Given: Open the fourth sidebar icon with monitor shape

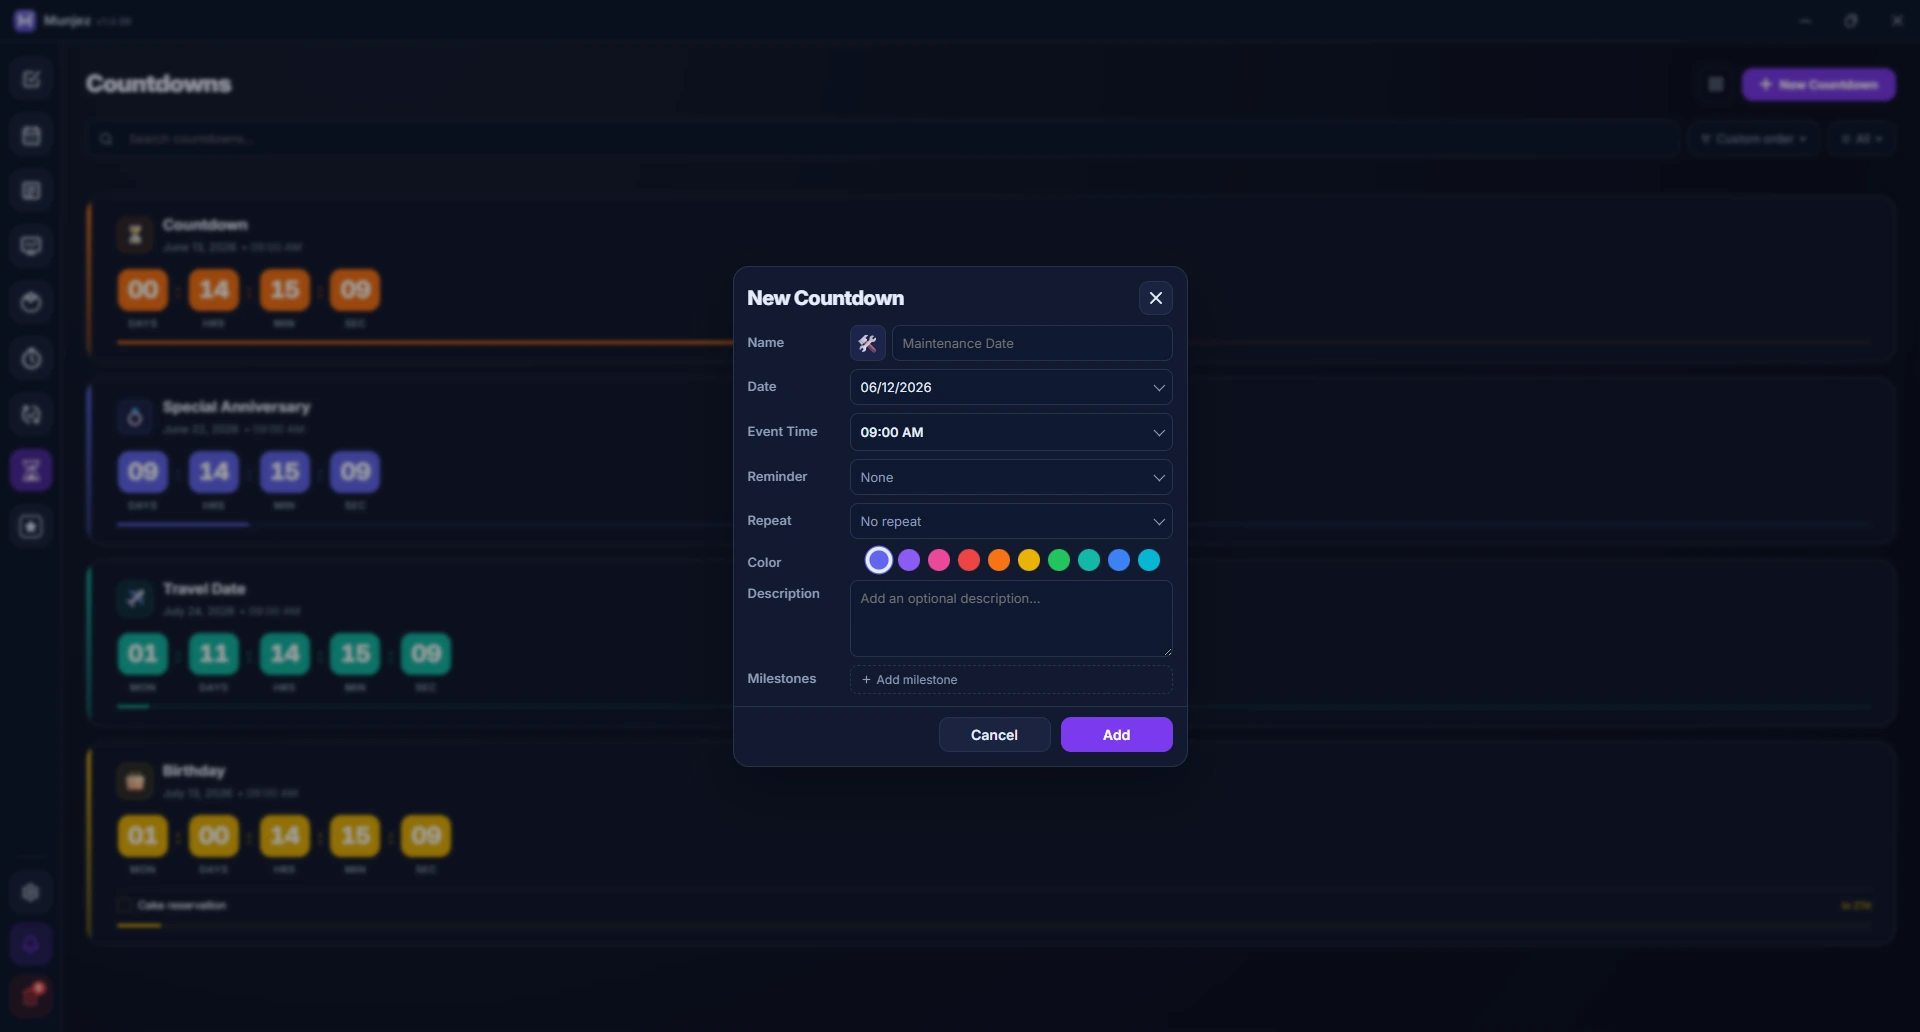Looking at the screenshot, I should click(x=31, y=246).
